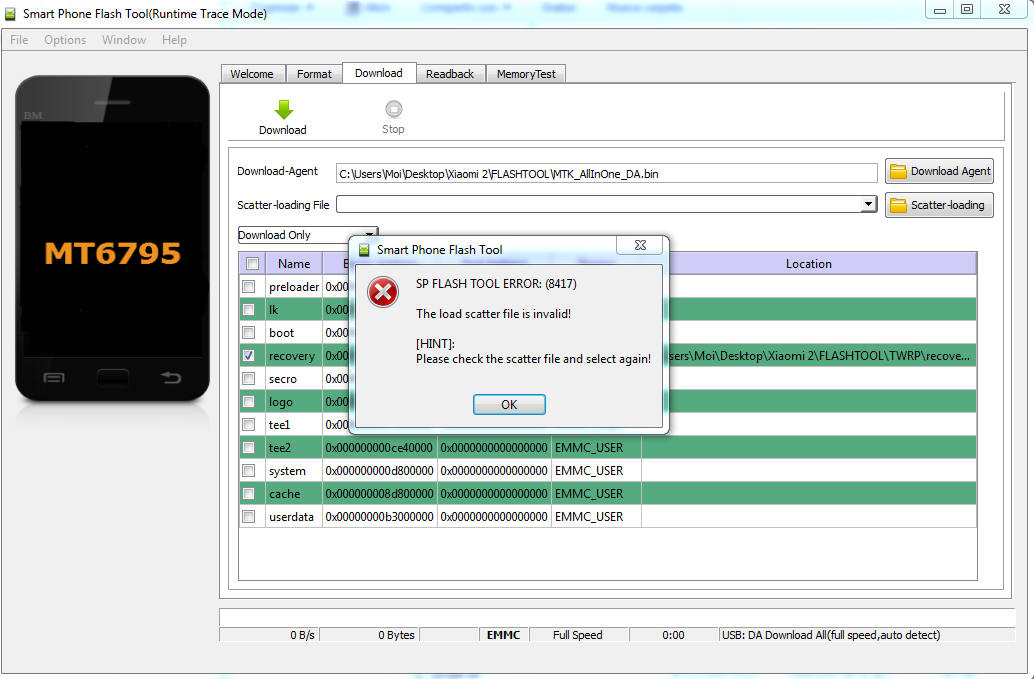Check the logo partition checkbox
1034x679 pixels.
point(249,402)
